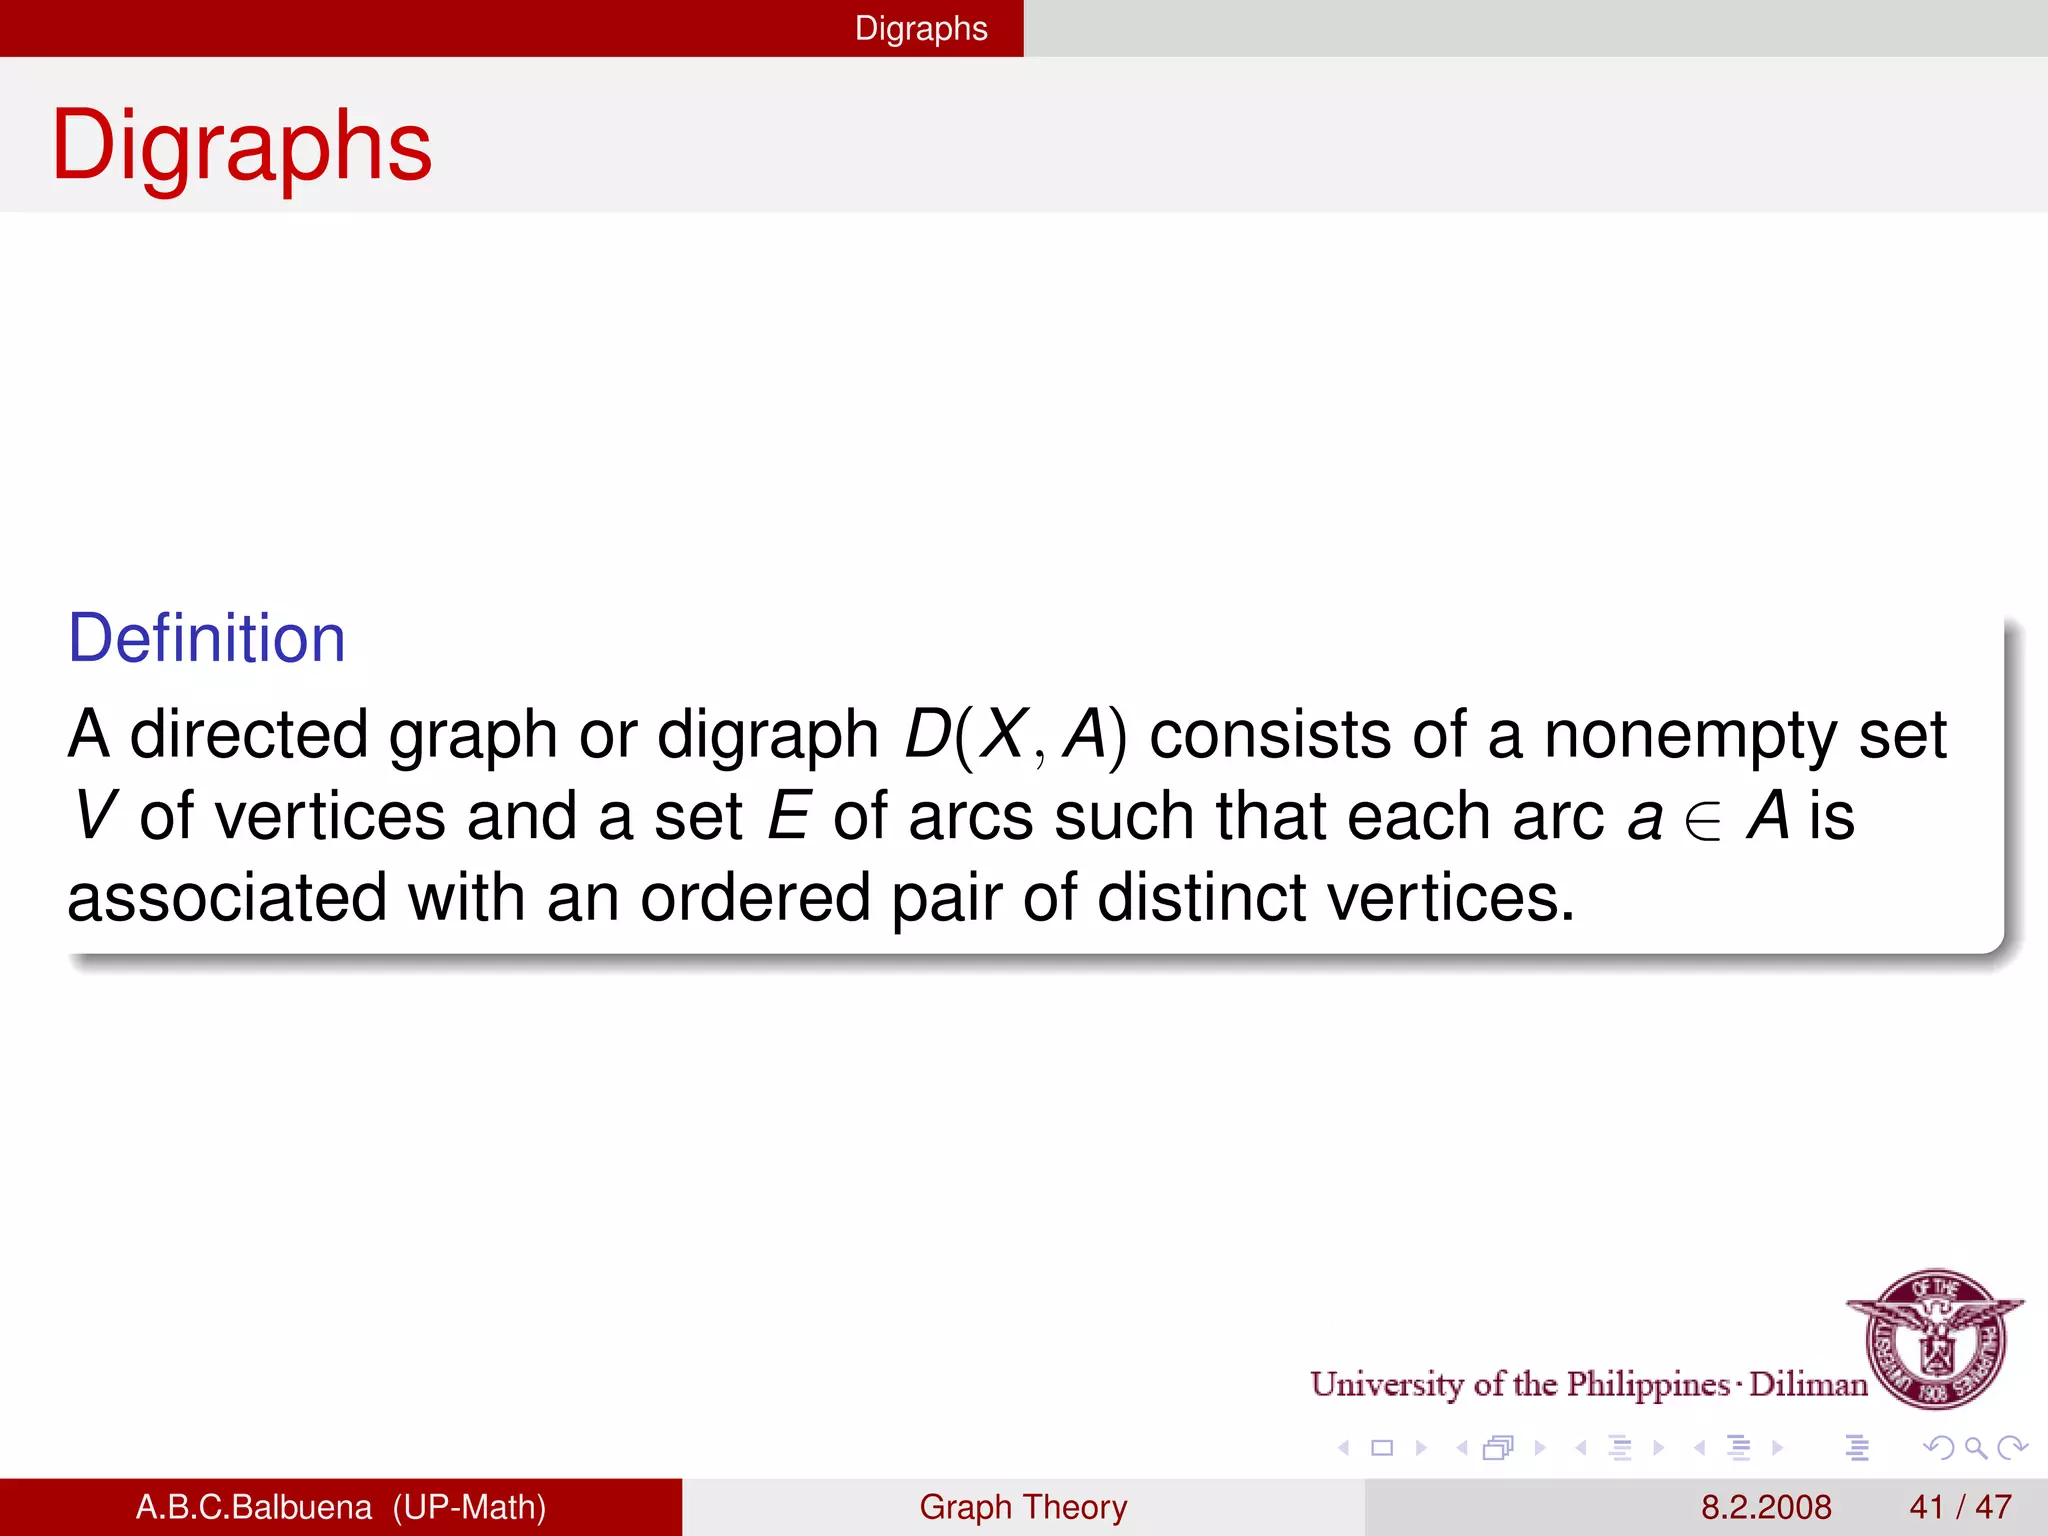
Task: Click the go-forward curved arrow icon
Action: pos(2012,1447)
